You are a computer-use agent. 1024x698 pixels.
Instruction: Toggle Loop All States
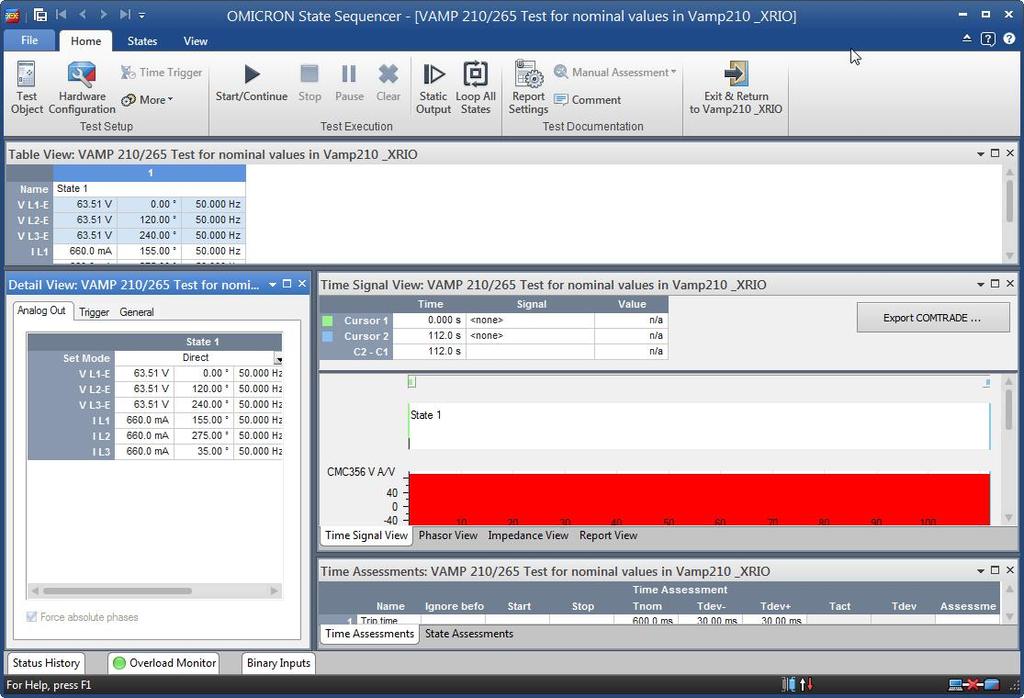coord(475,88)
